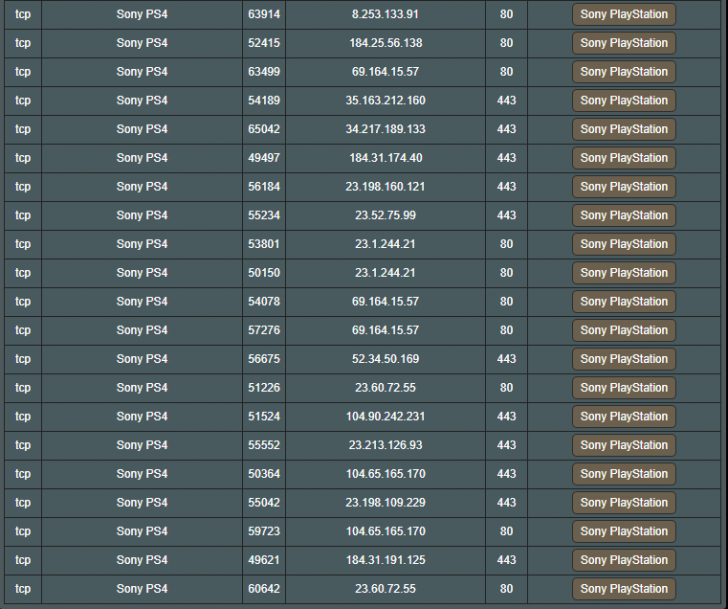Select destination IP 23.213.126.93
Screen dimensions: 728x609
385,446
